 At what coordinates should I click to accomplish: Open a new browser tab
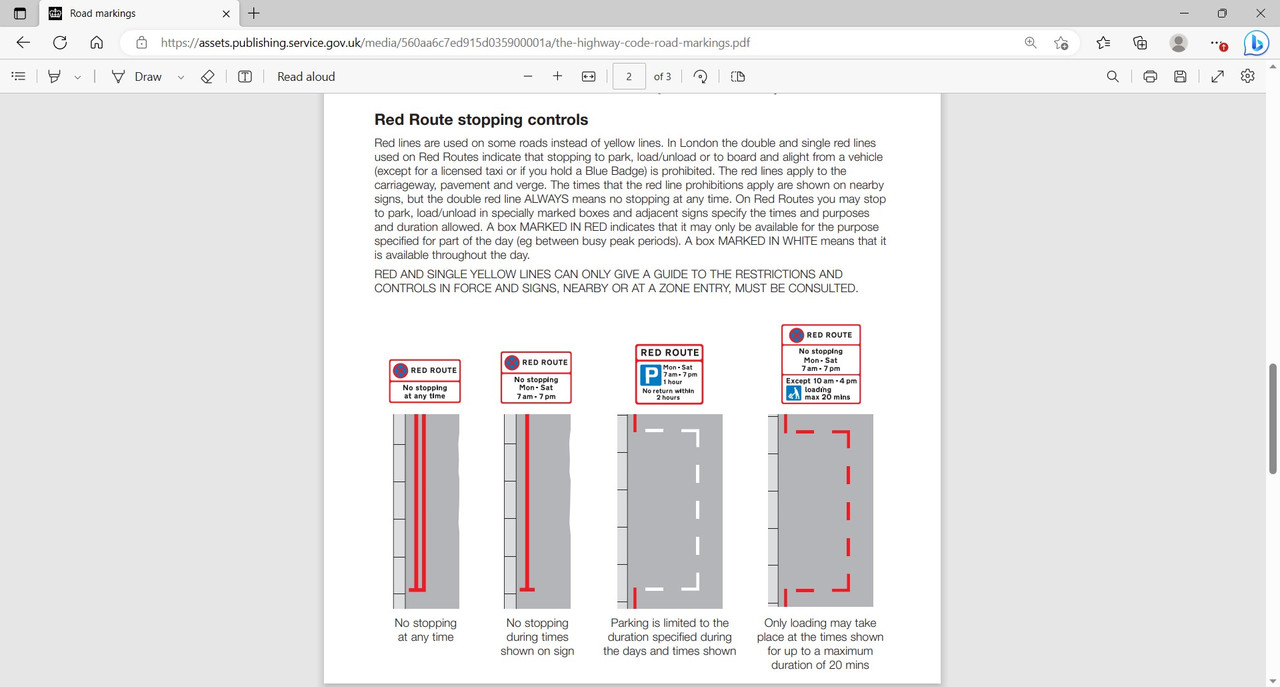coord(254,14)
